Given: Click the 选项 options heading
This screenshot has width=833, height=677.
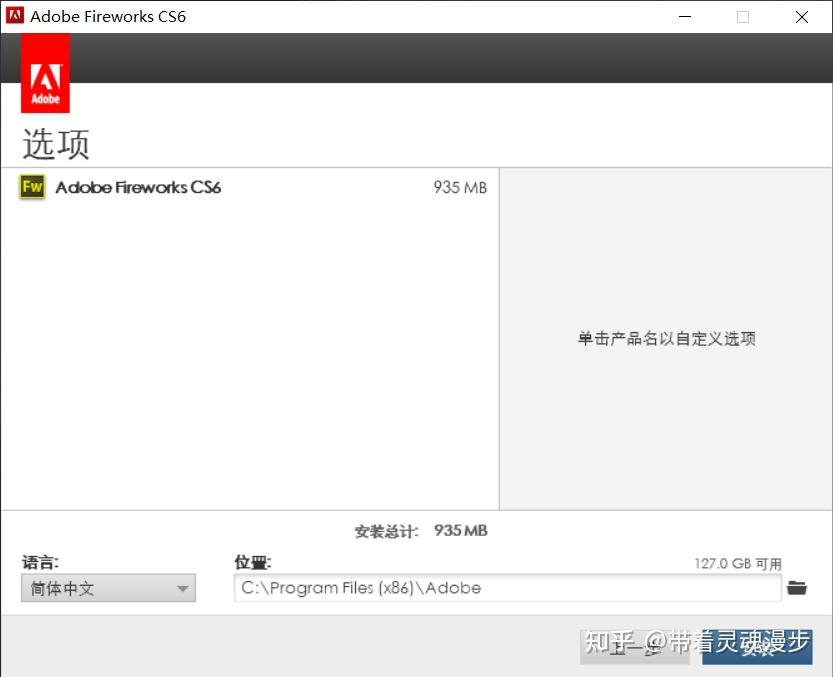Looking at the screenshot, I should point(54,143).
